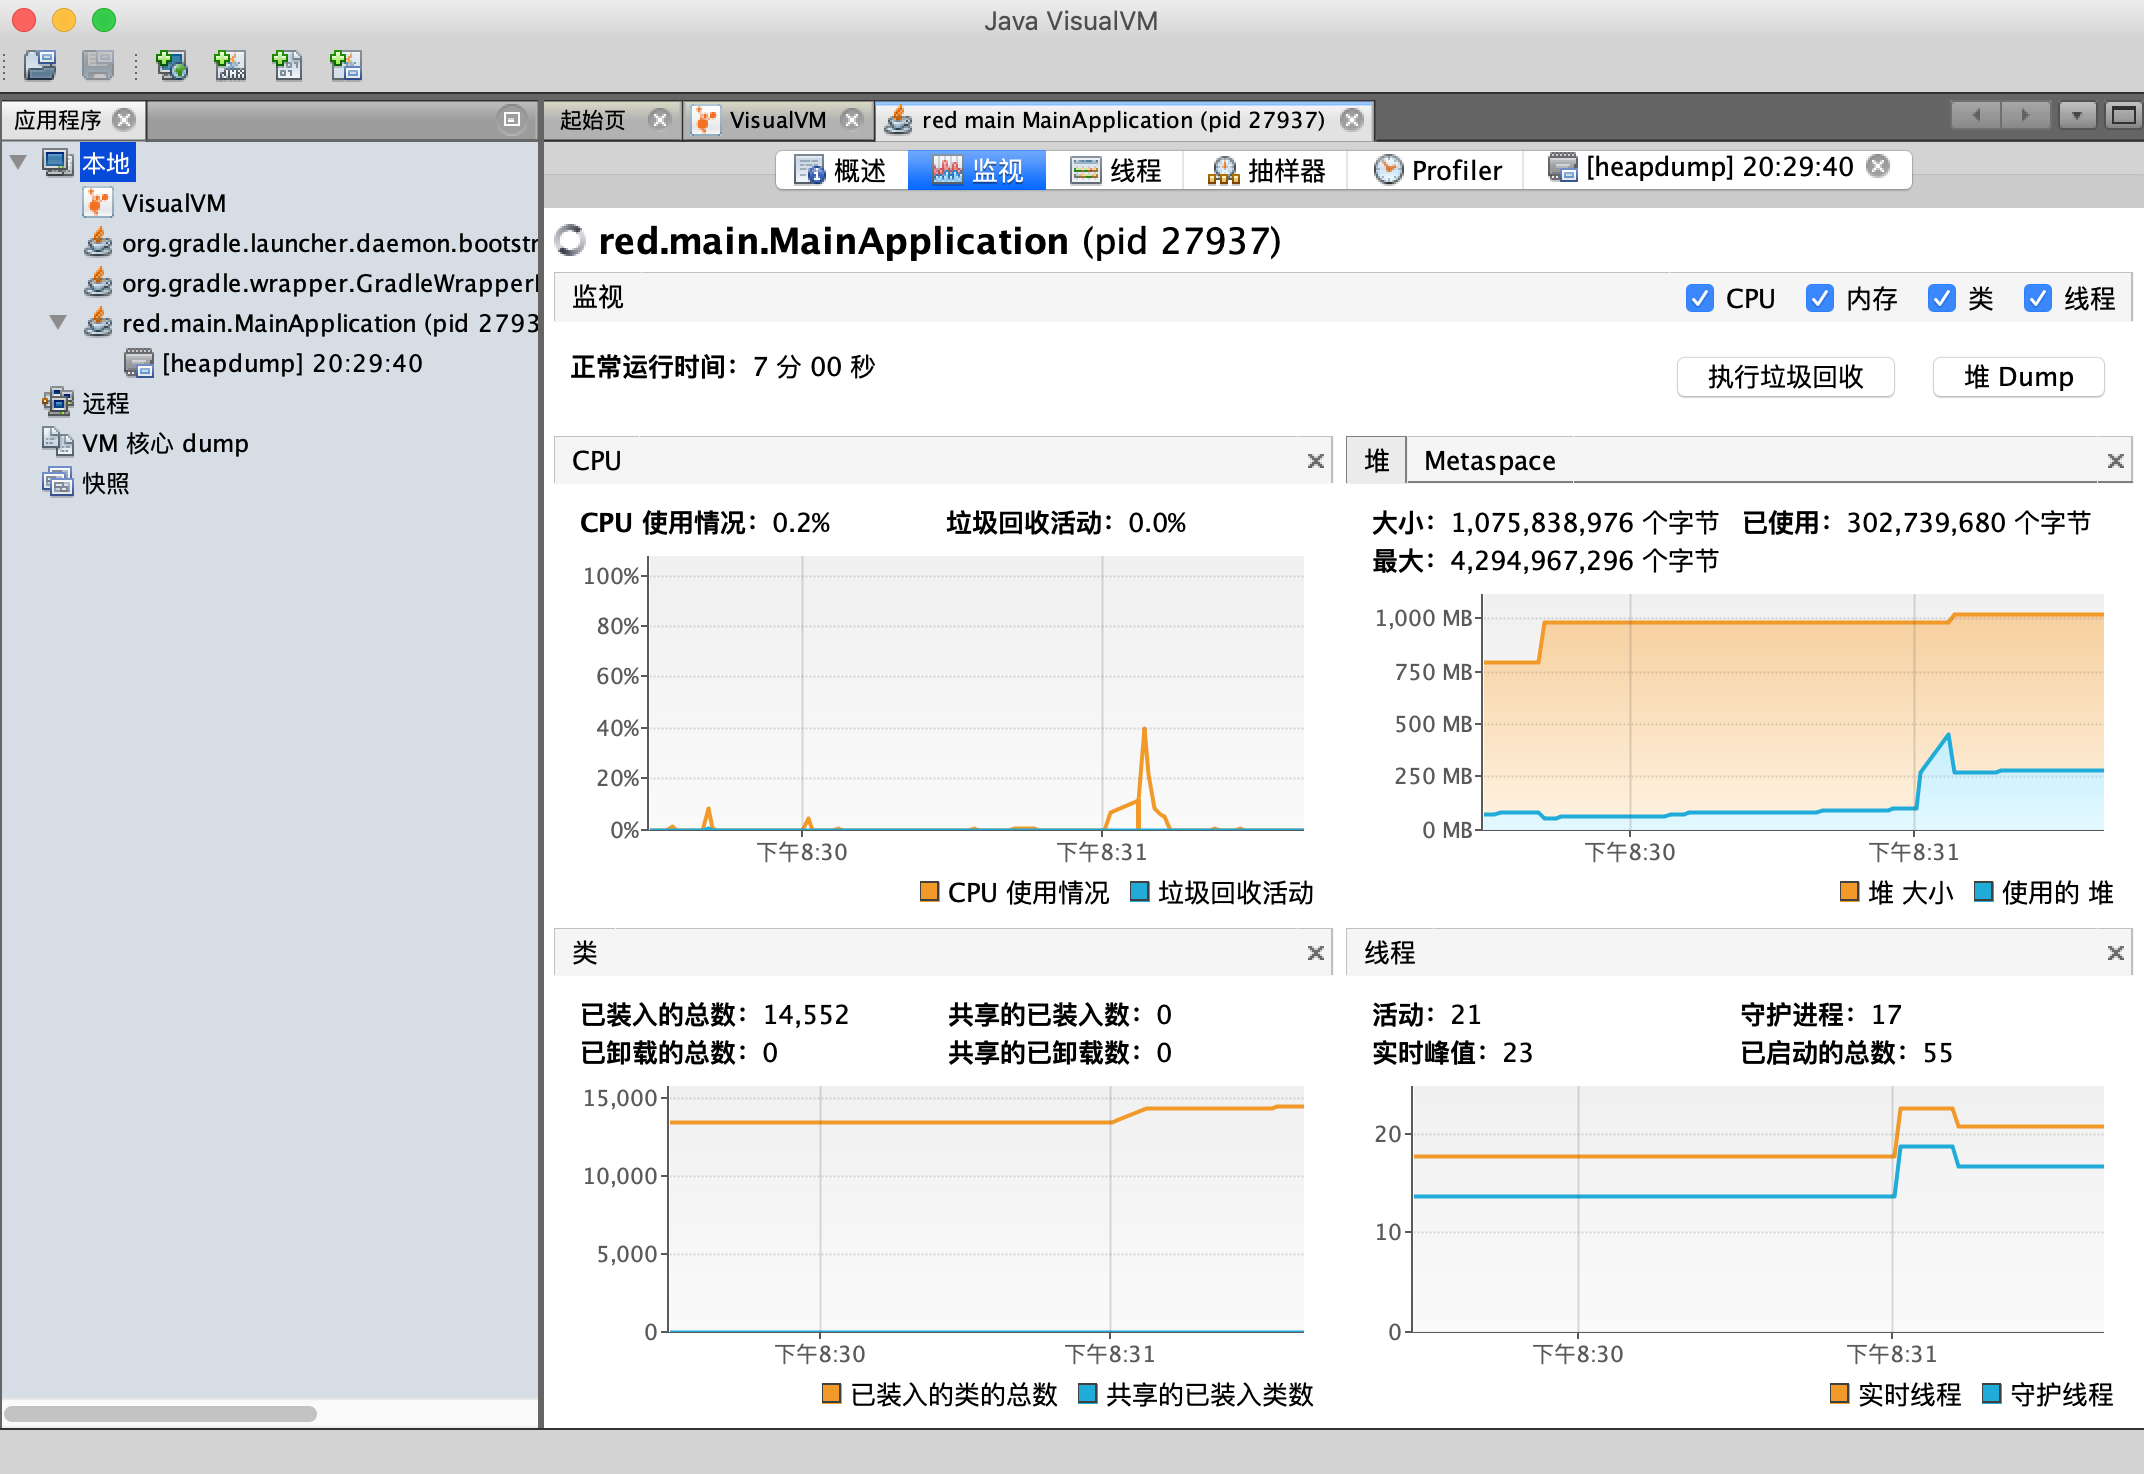Click 执行垃圾回收 button
Screen dimensions: 2144x1474
click(x=1785, y=377)
